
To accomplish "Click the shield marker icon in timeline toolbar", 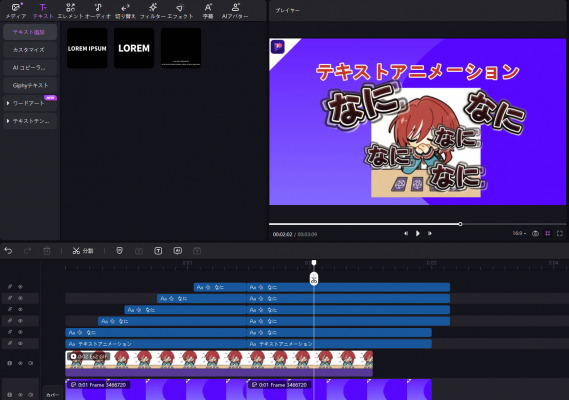I will (119, 251).
